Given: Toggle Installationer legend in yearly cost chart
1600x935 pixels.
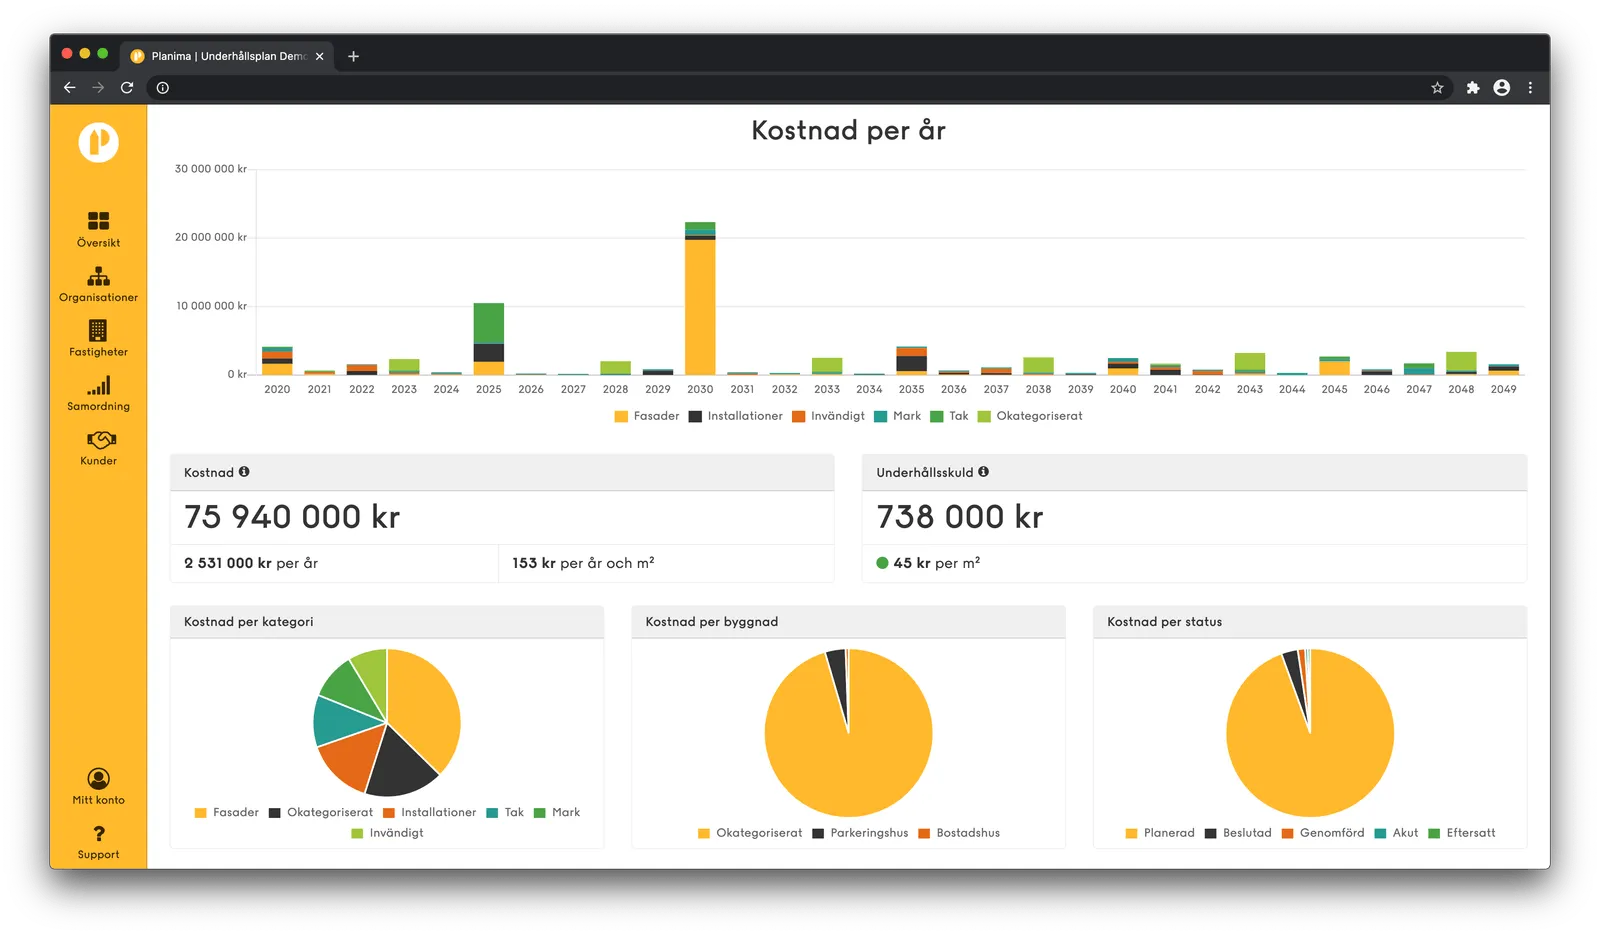Looking at the screenshot, I should point(736,416).
